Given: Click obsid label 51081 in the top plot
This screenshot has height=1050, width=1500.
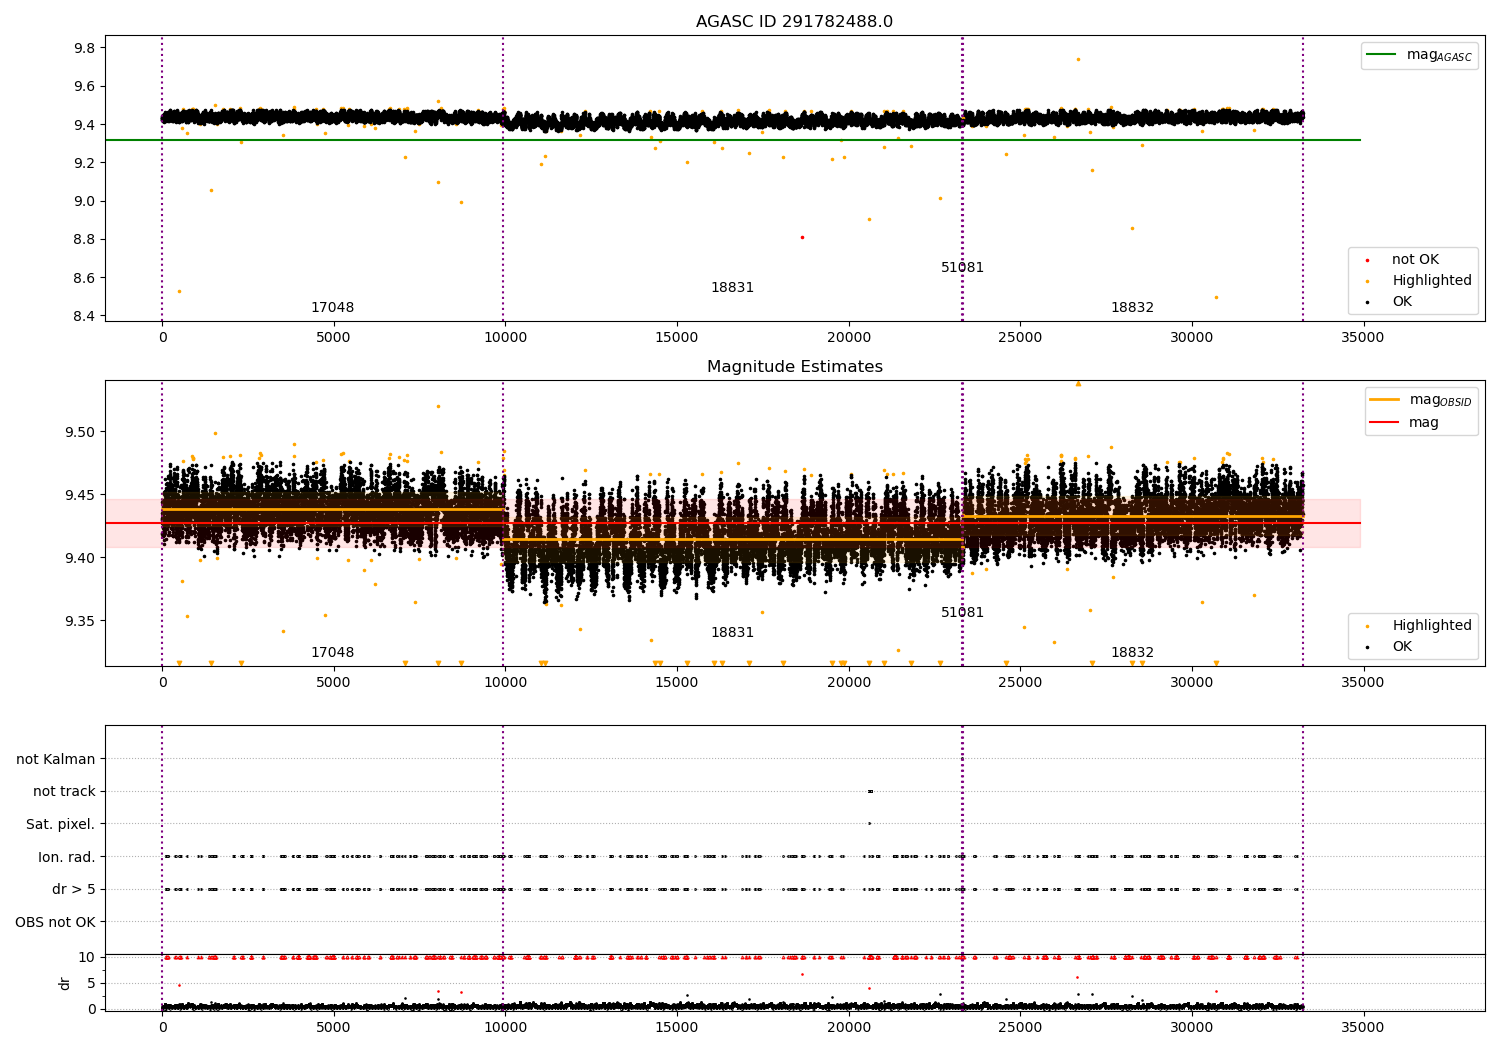Looking at the screenshot, I should click(x=962, y=268).
